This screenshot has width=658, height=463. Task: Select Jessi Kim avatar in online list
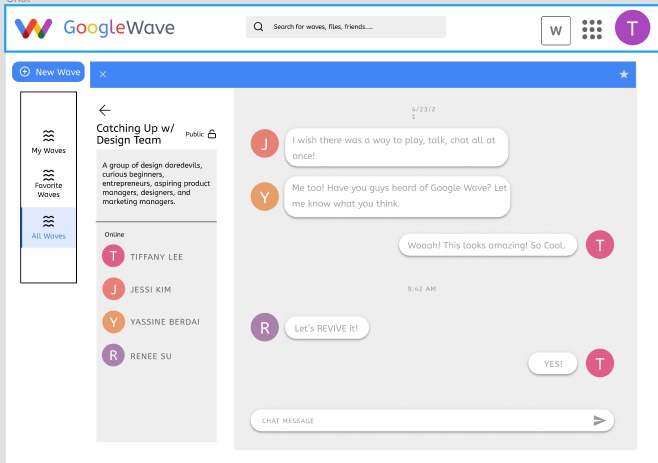(x=113, y=289)
